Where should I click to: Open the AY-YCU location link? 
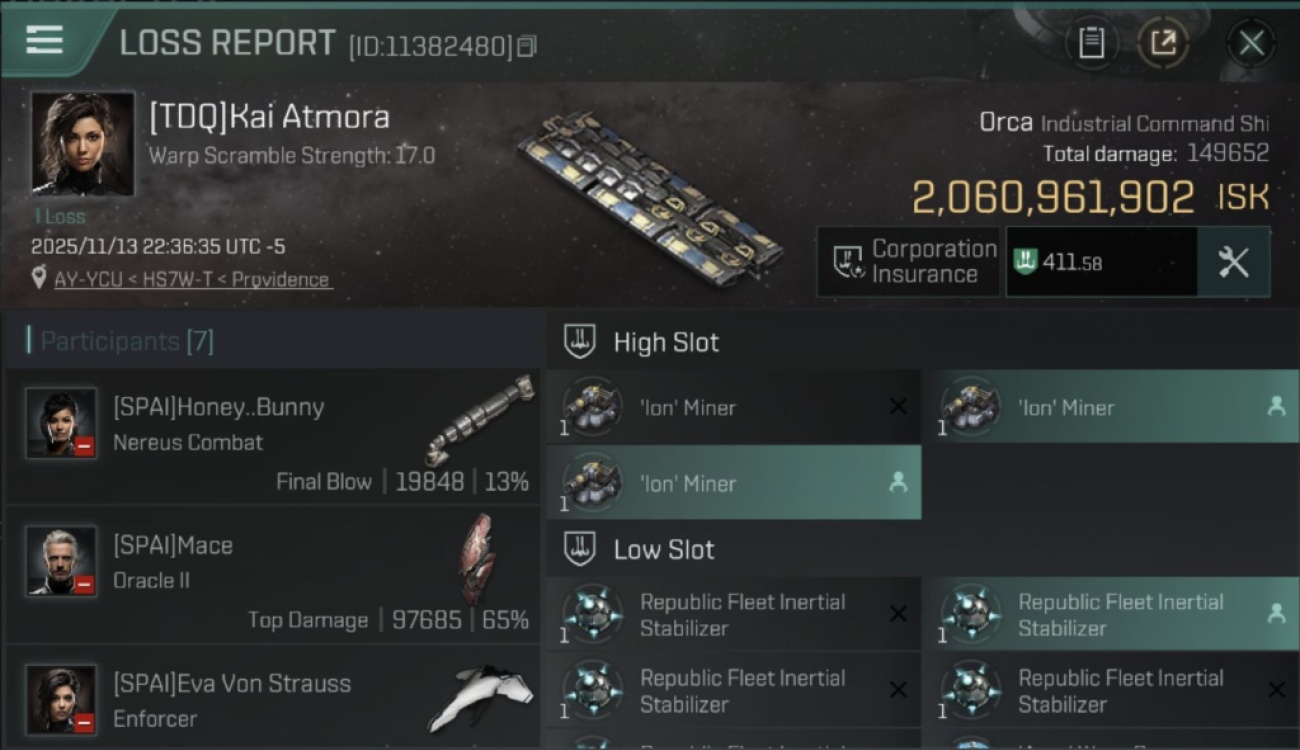(x=191, y=280)
